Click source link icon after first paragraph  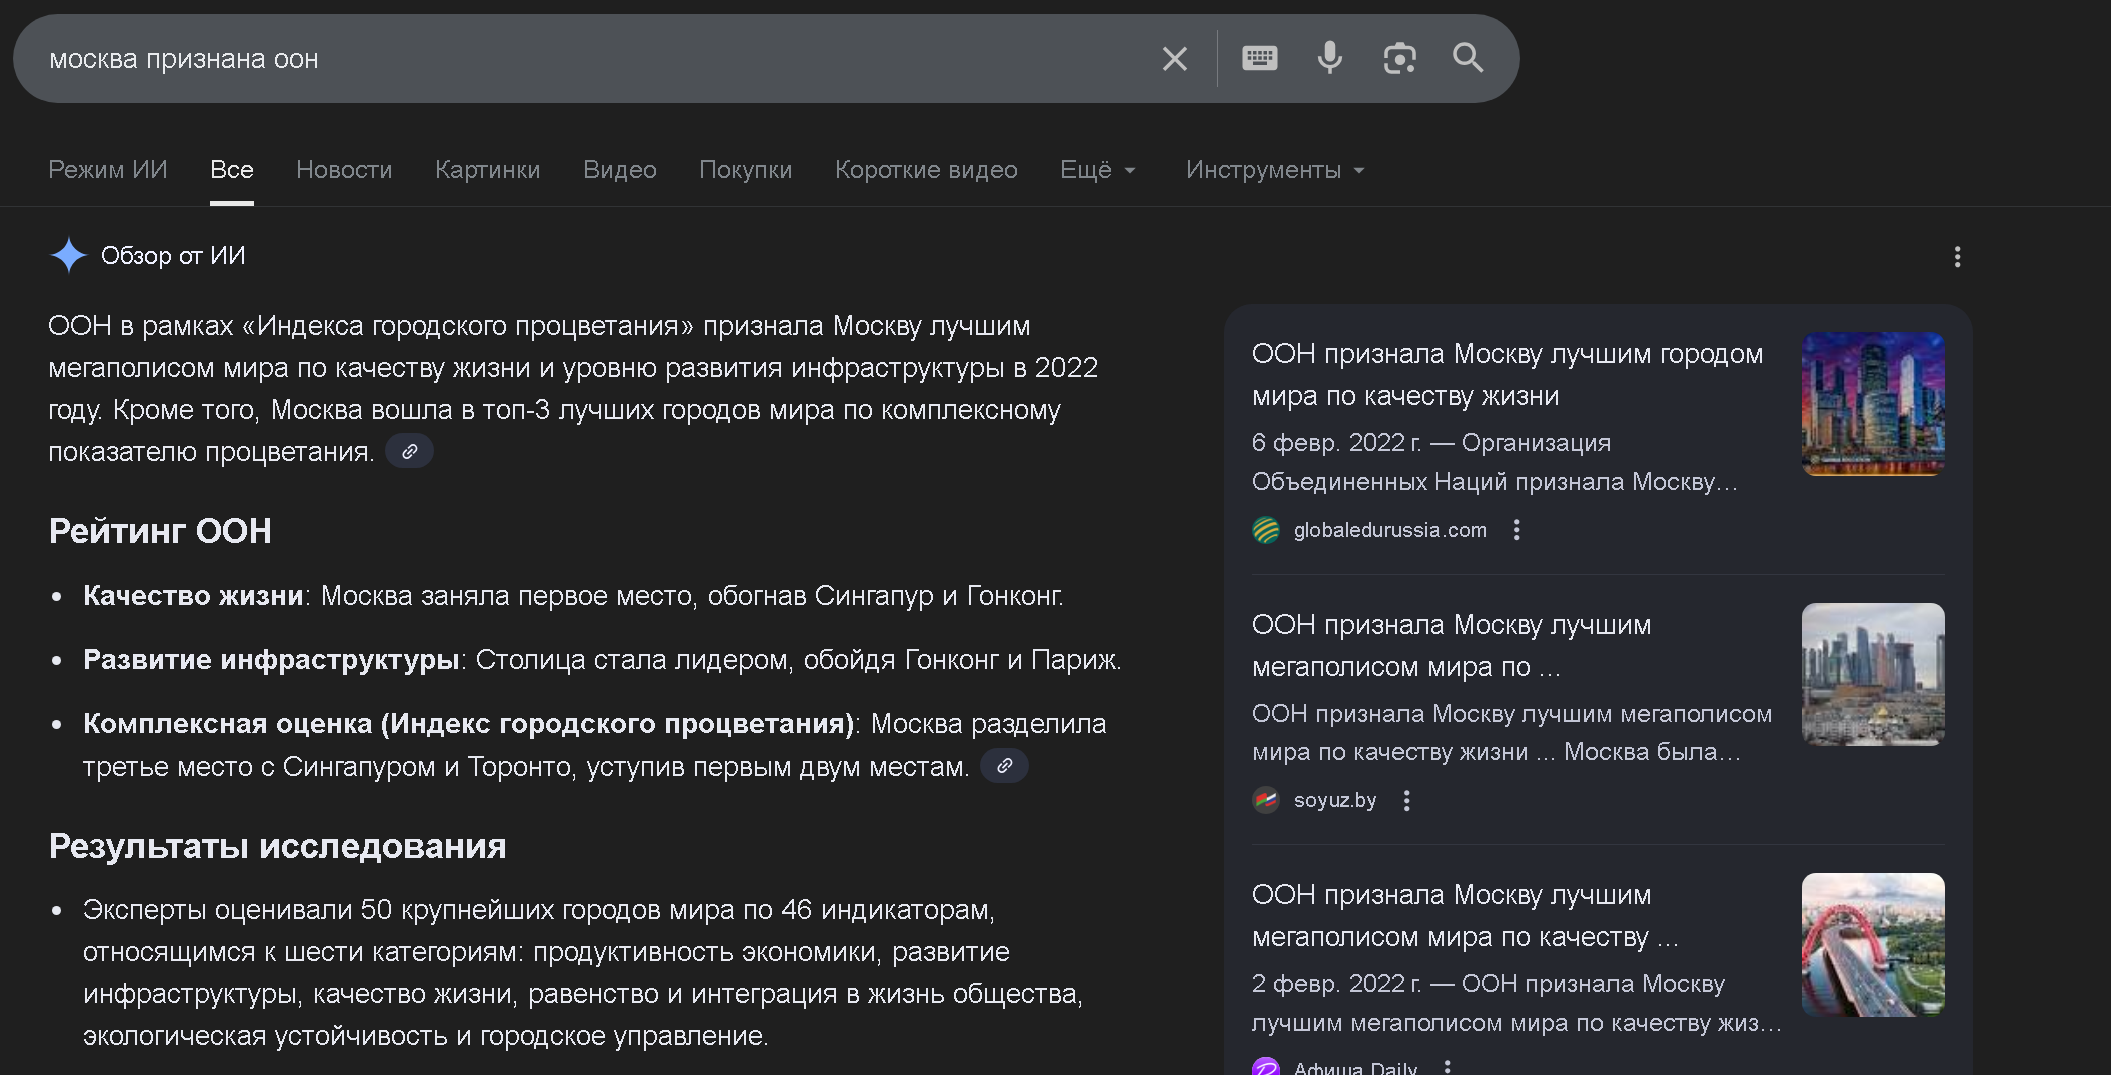click(409, 452)
